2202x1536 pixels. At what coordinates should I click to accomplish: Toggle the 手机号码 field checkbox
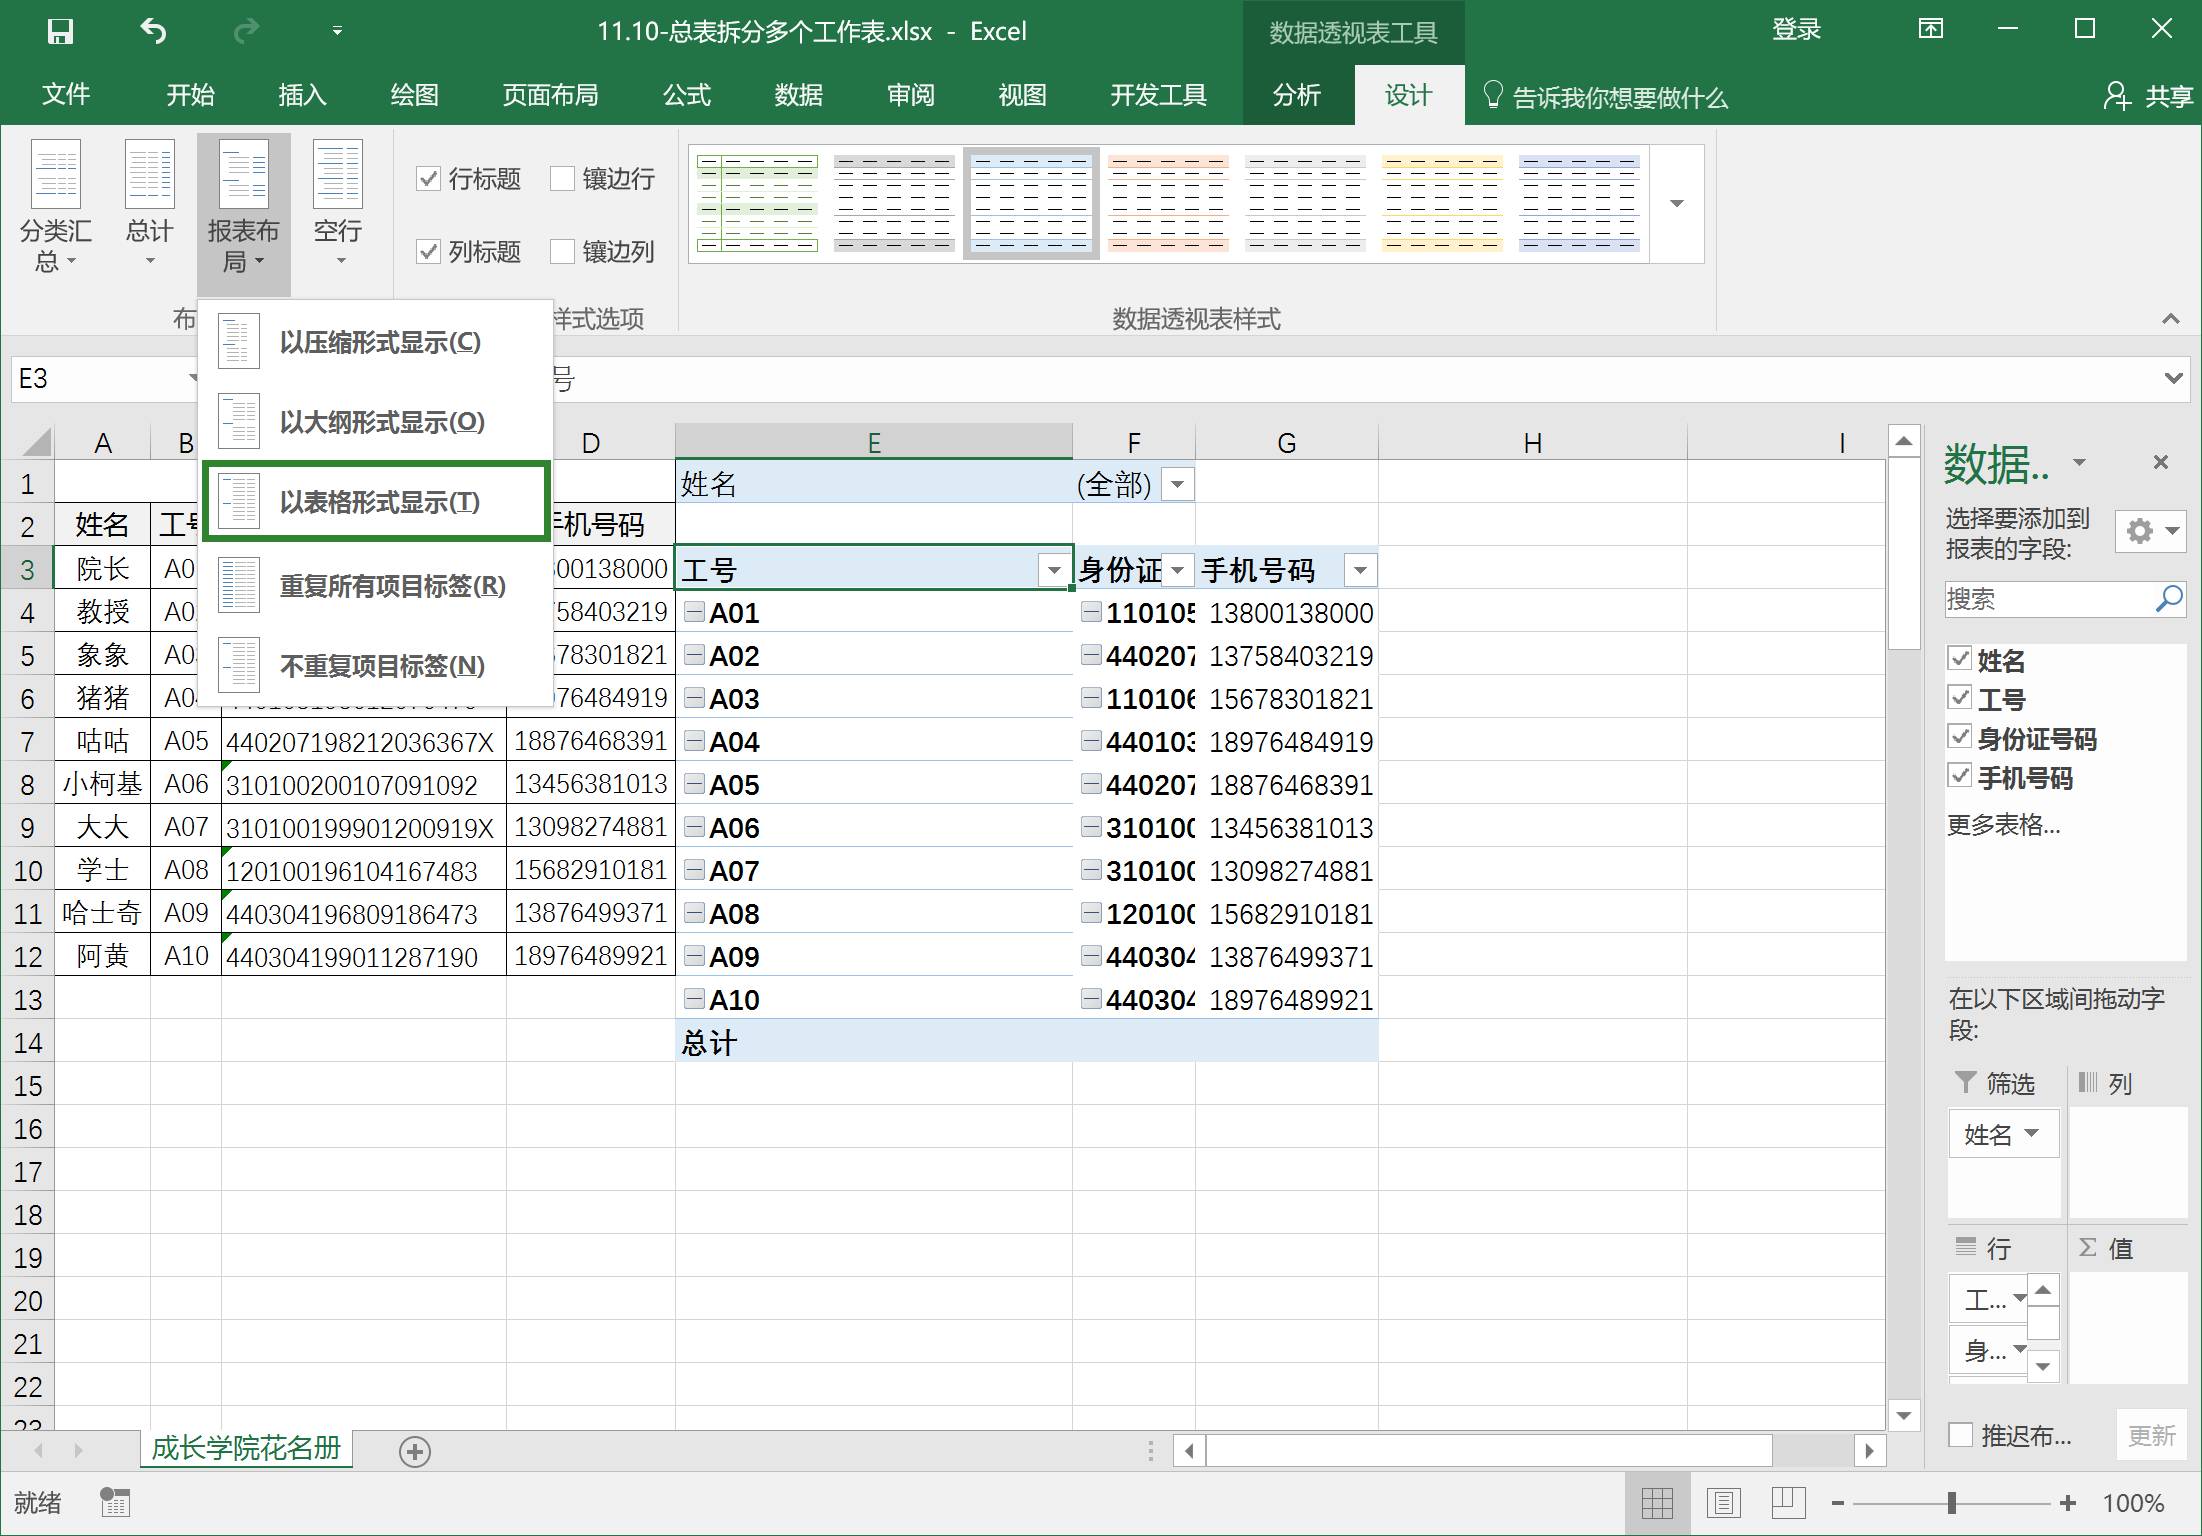[1960, 775]
